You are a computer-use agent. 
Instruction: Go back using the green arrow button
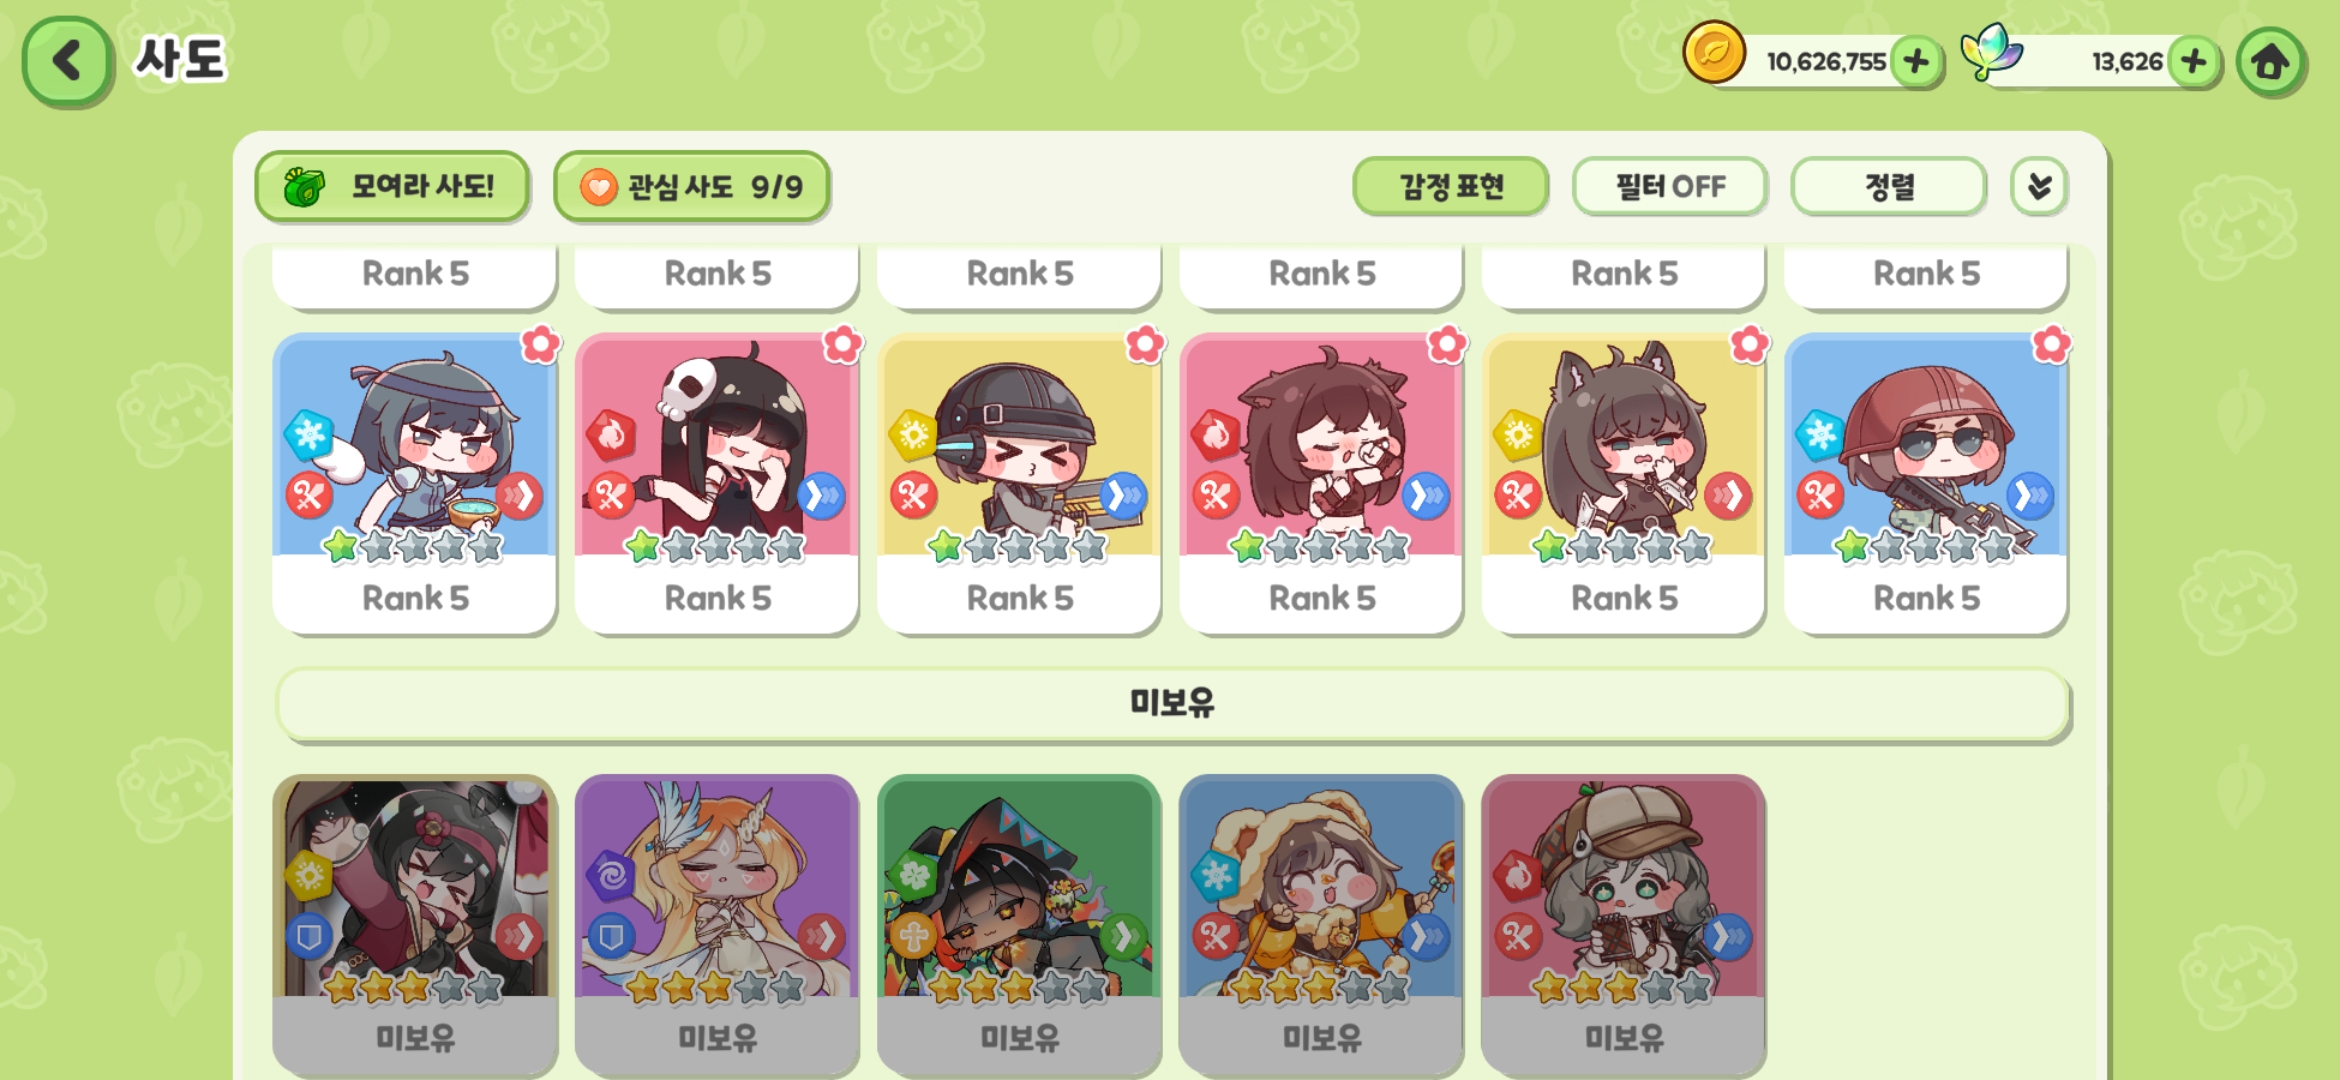point(67,61)
